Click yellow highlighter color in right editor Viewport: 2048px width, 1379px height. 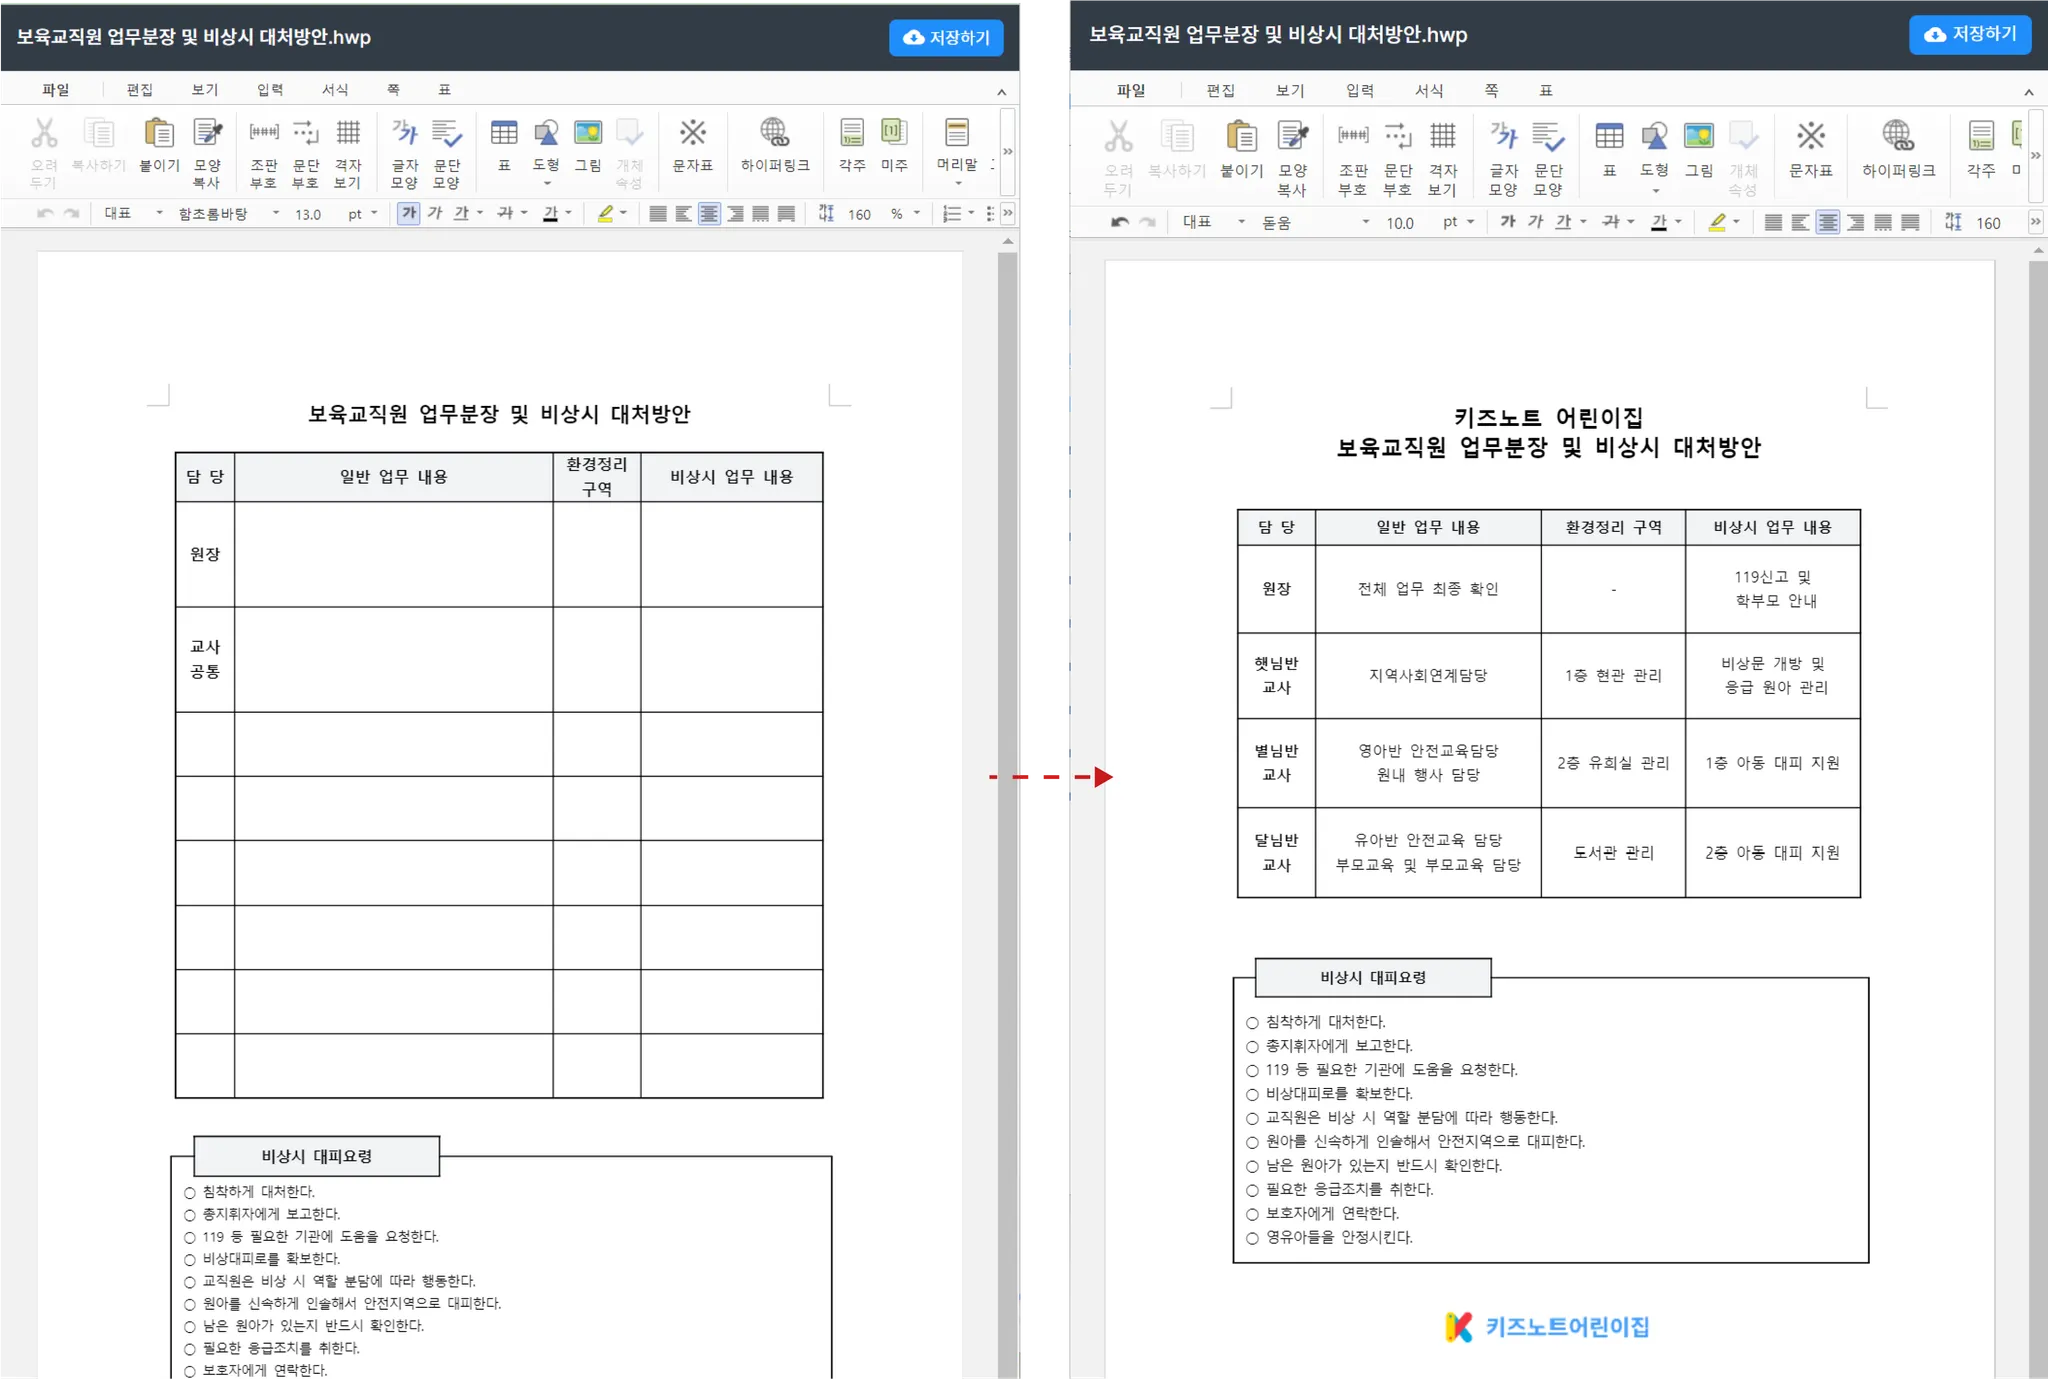[x=1716, y=222]
